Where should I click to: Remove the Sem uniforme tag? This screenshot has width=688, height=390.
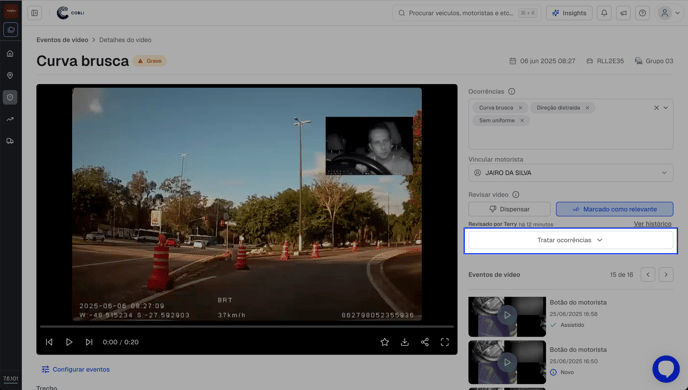[522, 121]
